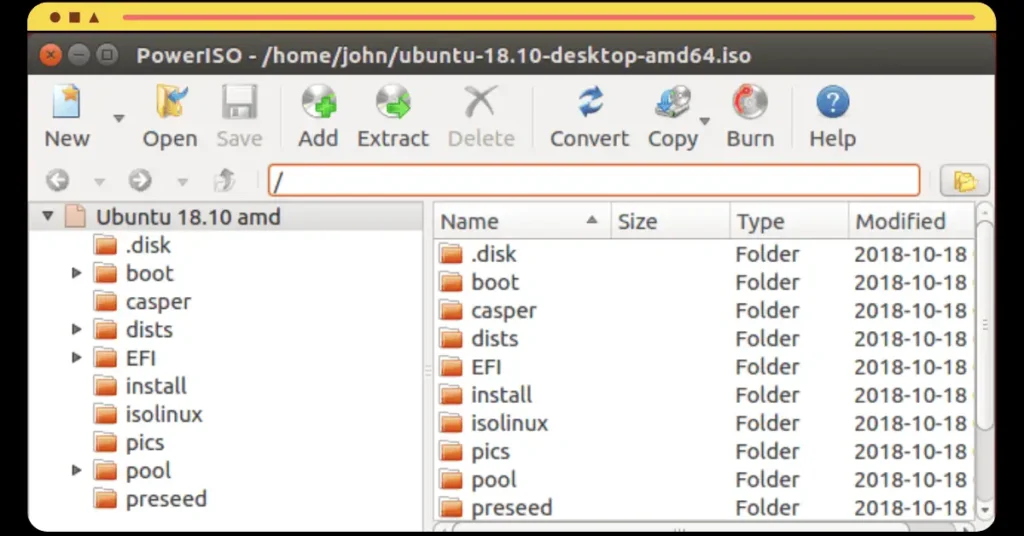
Task: Select install folder in tree panel
Action: 156,386
